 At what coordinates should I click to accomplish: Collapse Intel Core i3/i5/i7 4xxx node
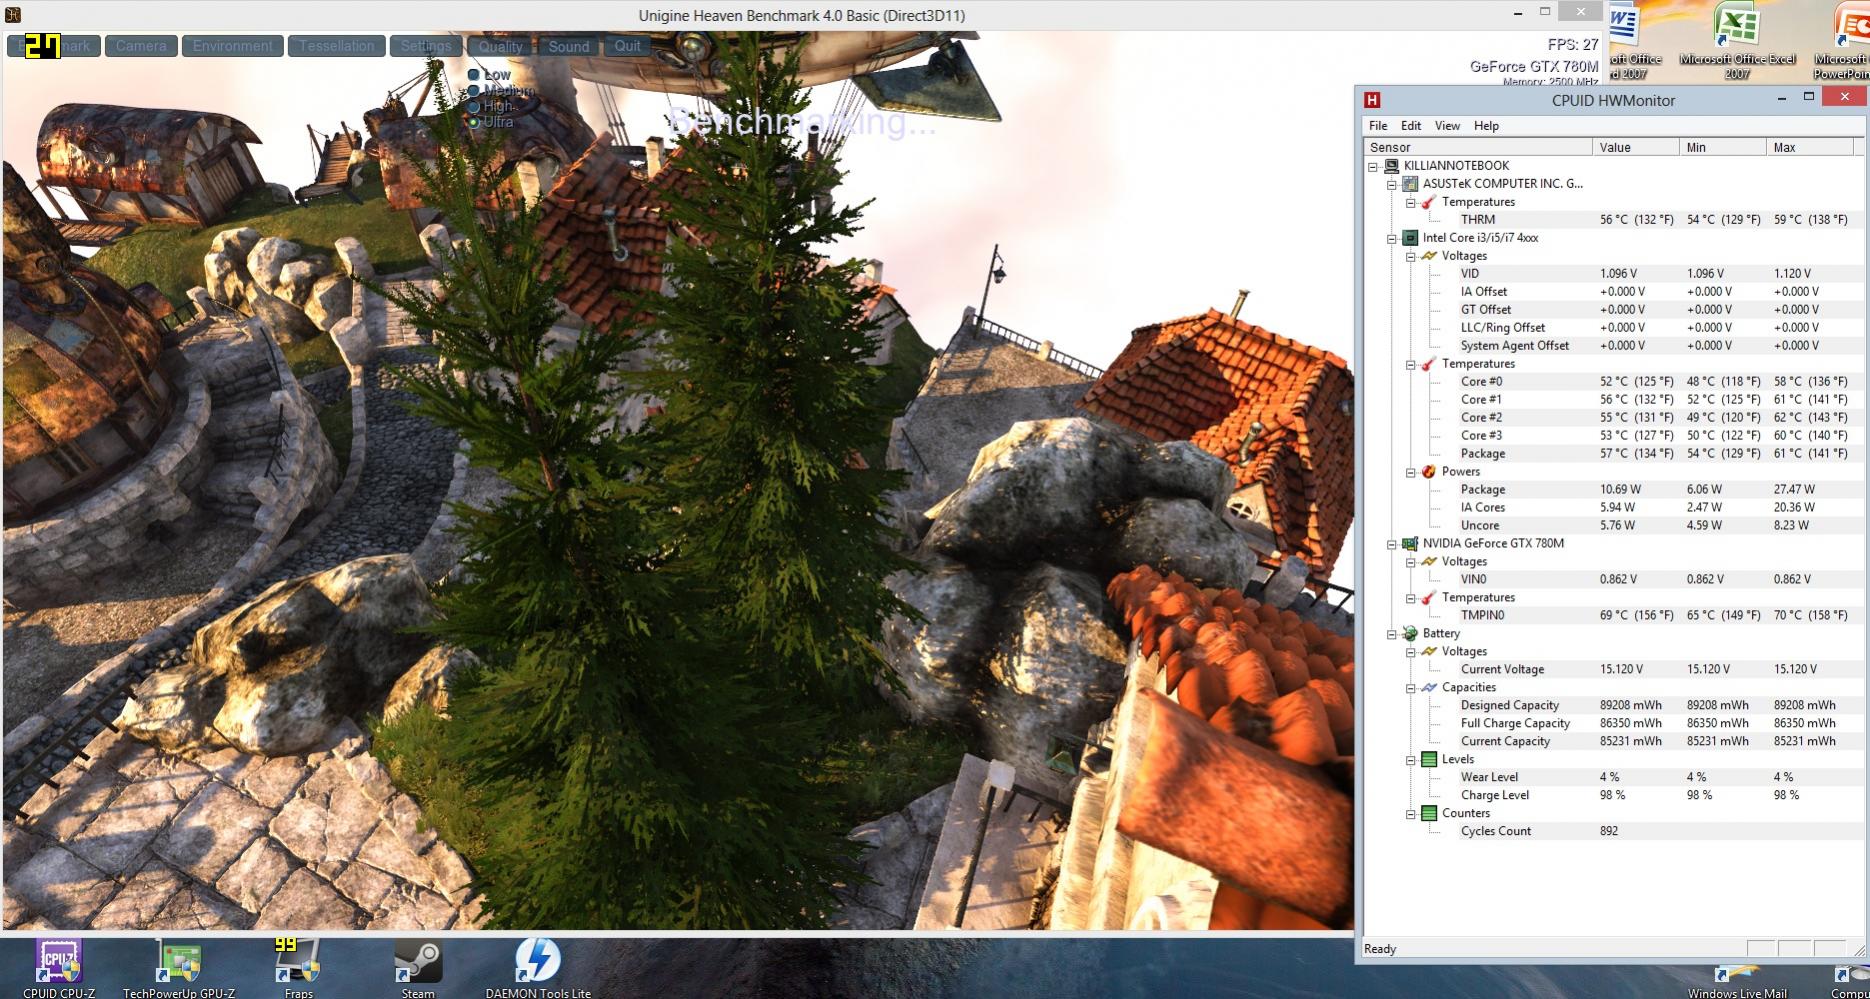(x=1392, y=239)
